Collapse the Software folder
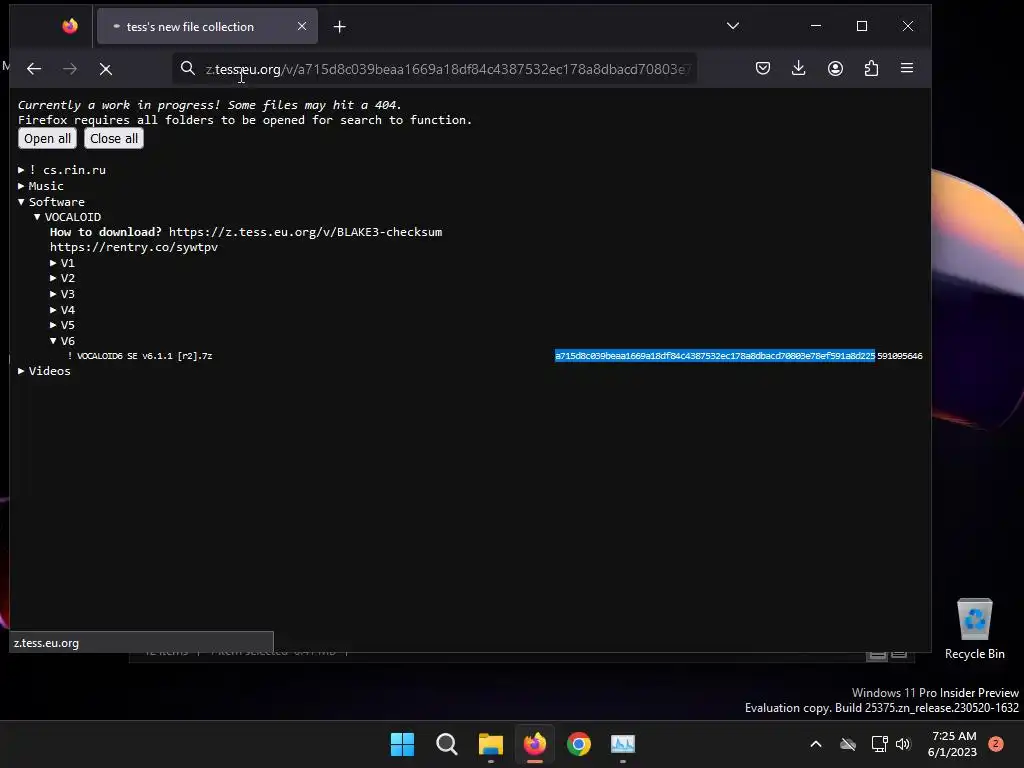The height and width of the screenshot is (768, 1024). 52,202
